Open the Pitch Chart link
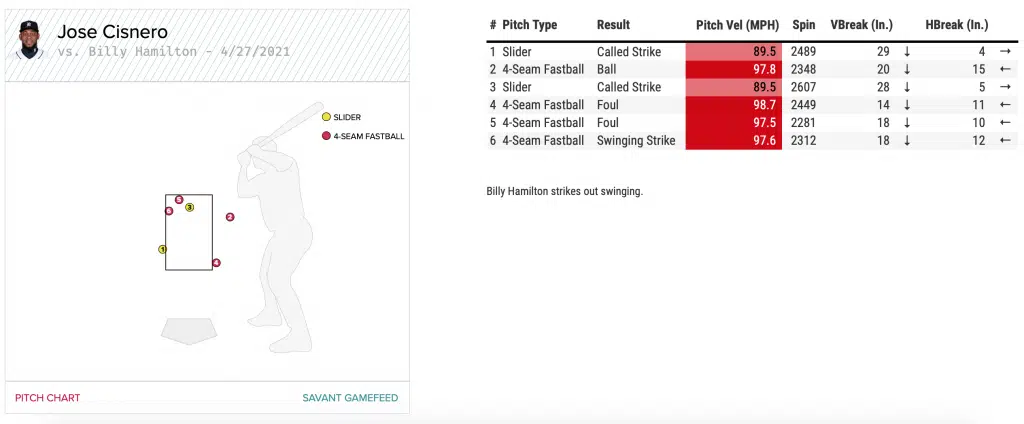Image resolution: width=1024 pixels, height=424 pixels. pos(47,398)
